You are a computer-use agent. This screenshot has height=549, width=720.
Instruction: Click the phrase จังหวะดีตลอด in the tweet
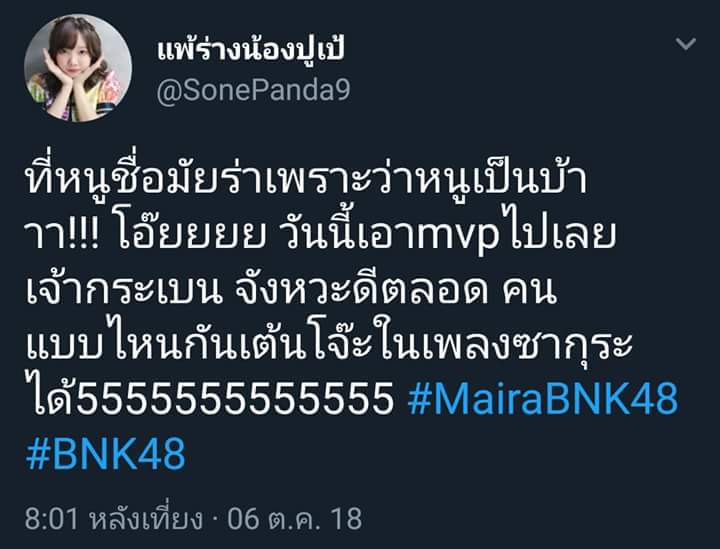coord(360,289)
